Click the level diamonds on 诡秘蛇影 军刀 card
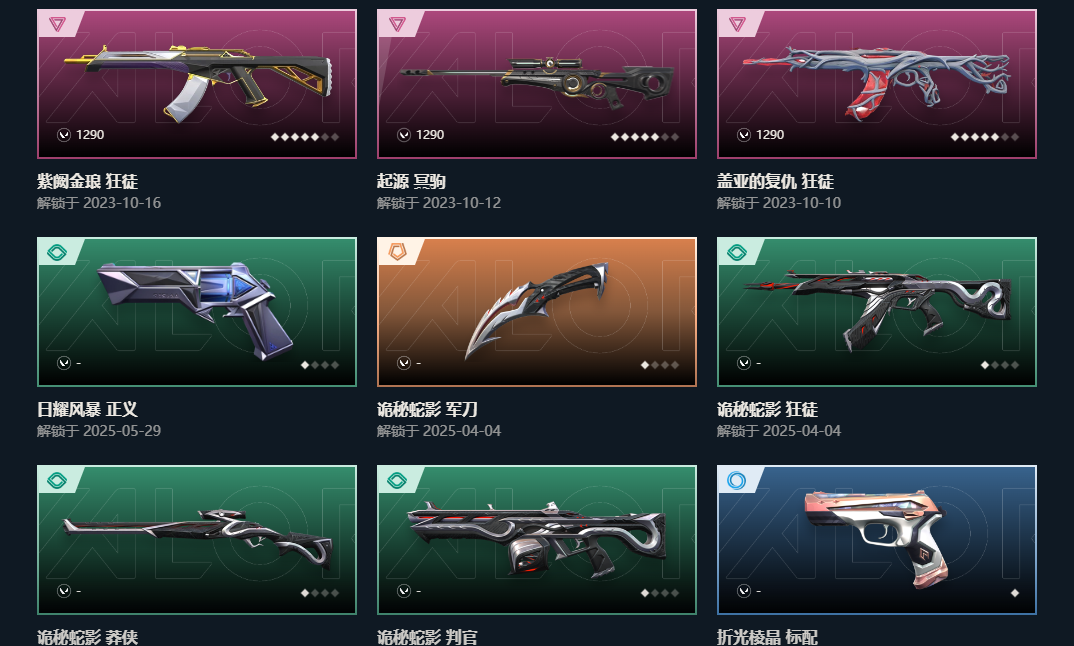 [x=660, y=365]
